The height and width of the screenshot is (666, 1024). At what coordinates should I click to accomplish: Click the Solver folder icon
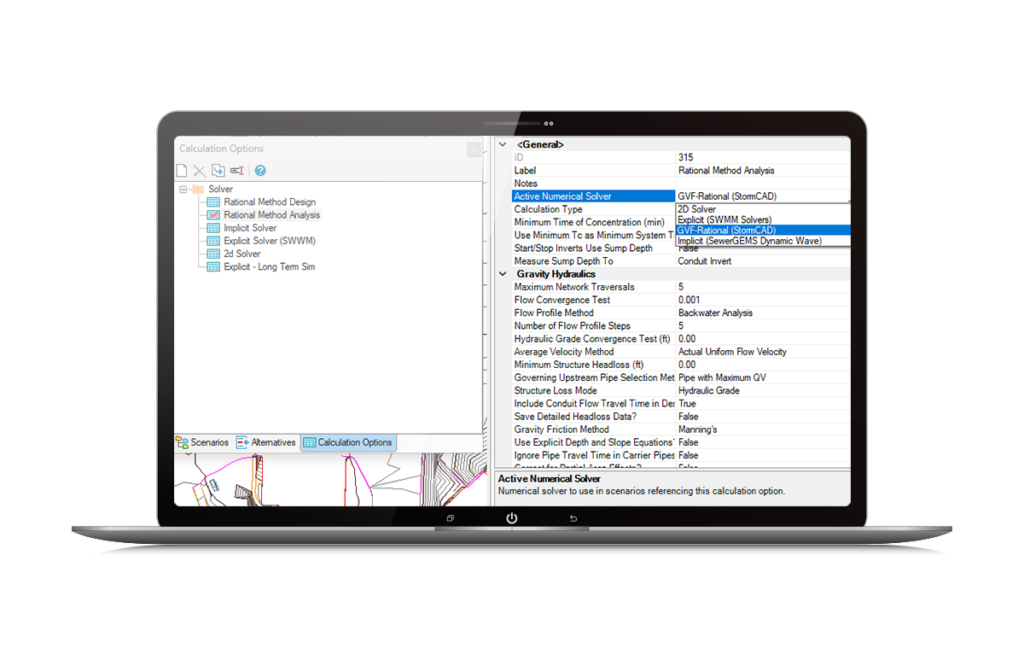tap(200, 188)
